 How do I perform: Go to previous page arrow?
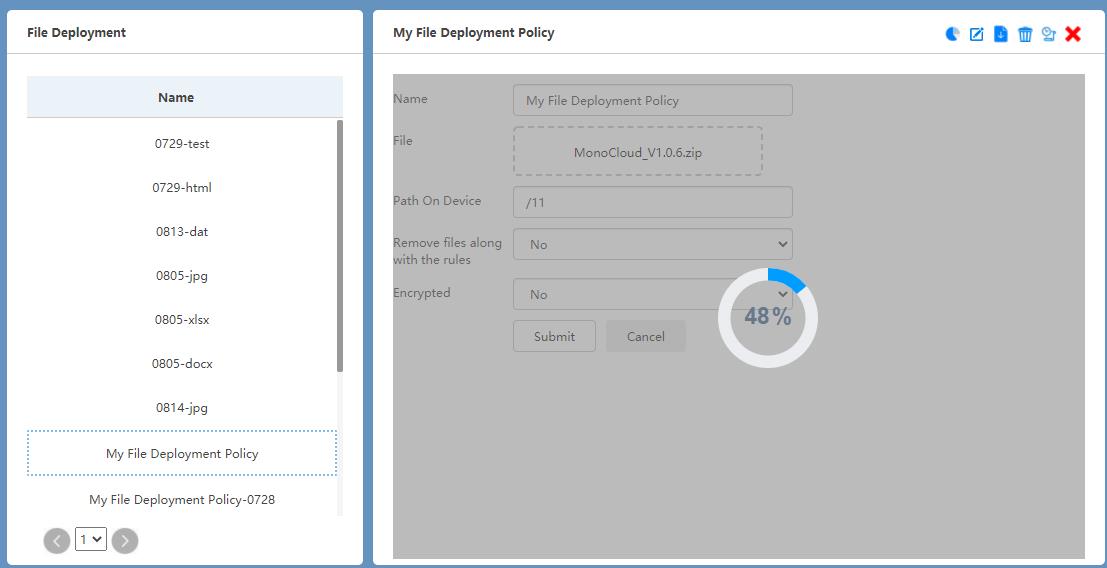[x=57, y=541]
